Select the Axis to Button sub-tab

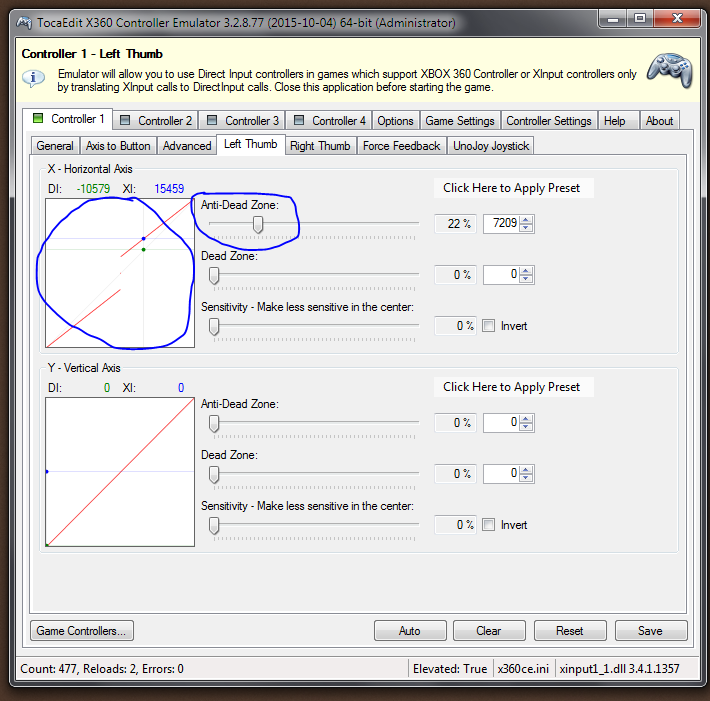pos(118,146)
